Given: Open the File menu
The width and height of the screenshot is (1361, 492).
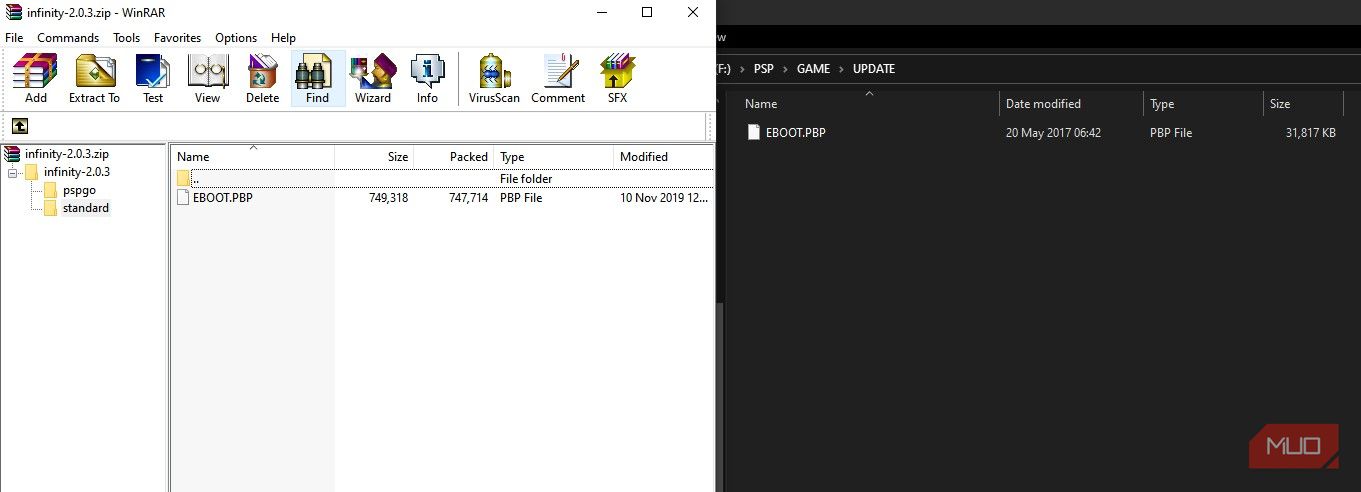Looking at the screenshot, I should [x=14, y=37].
